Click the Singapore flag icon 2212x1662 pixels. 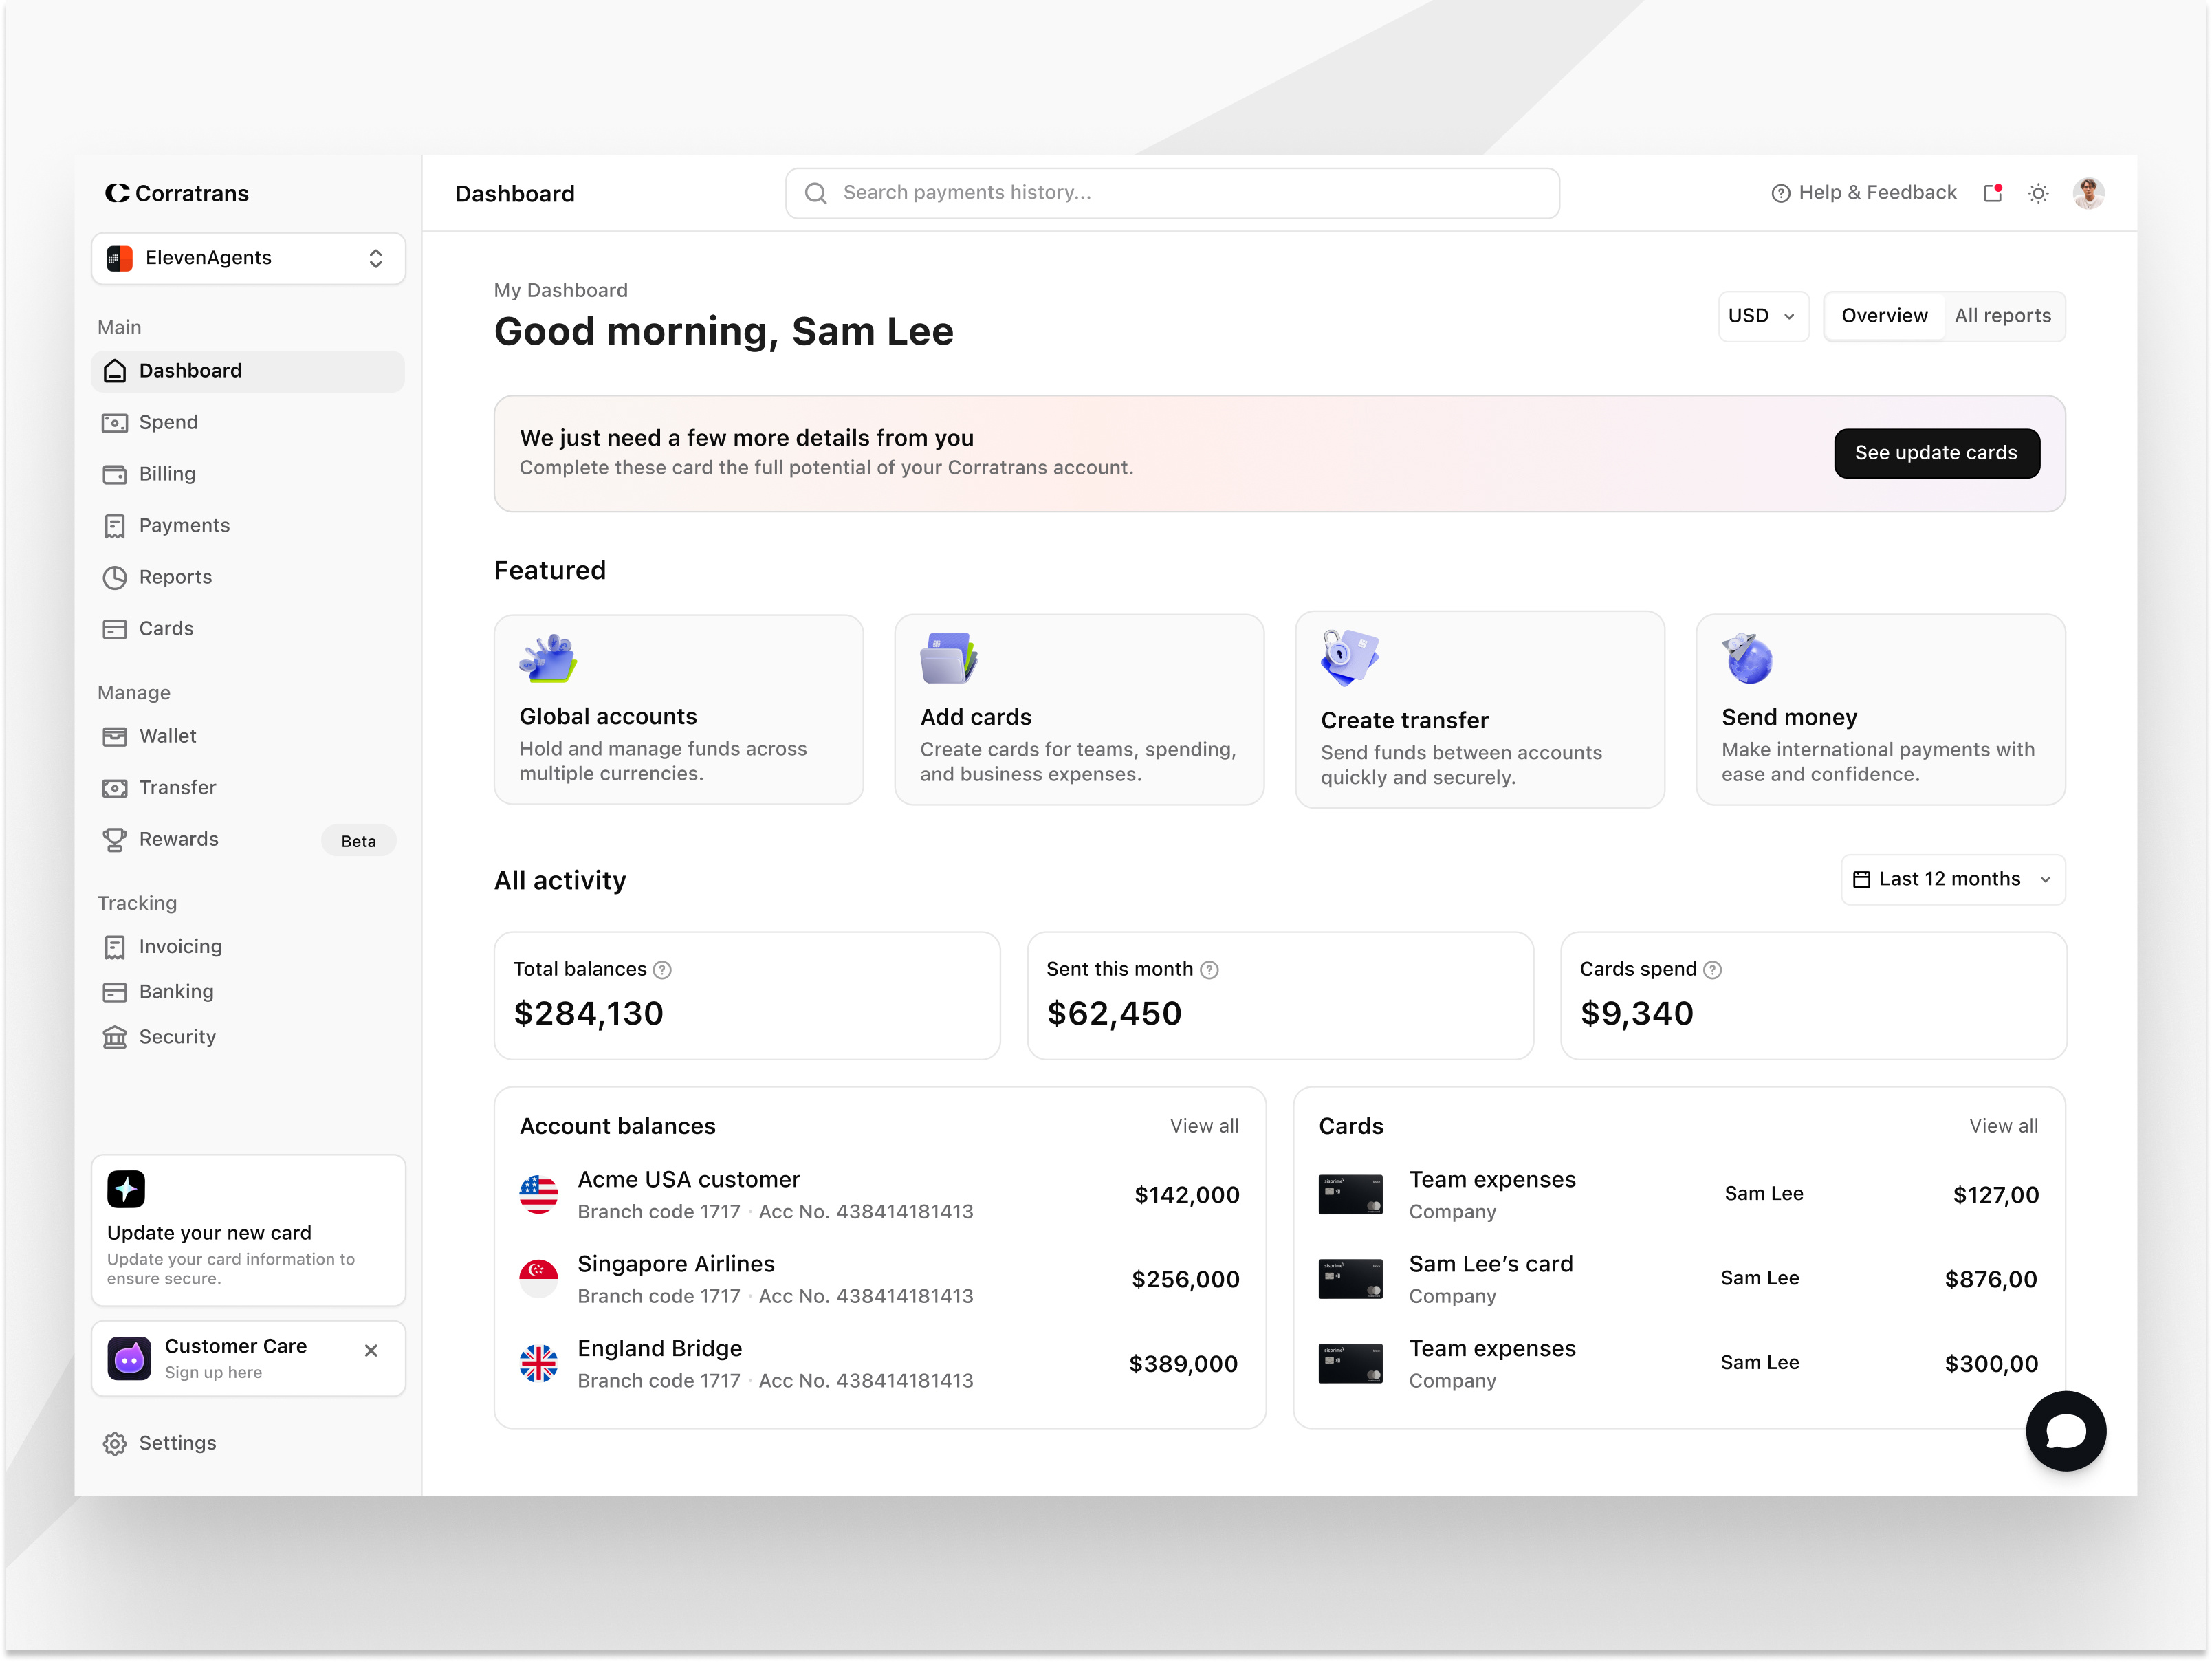click(x=538, y=1279)
